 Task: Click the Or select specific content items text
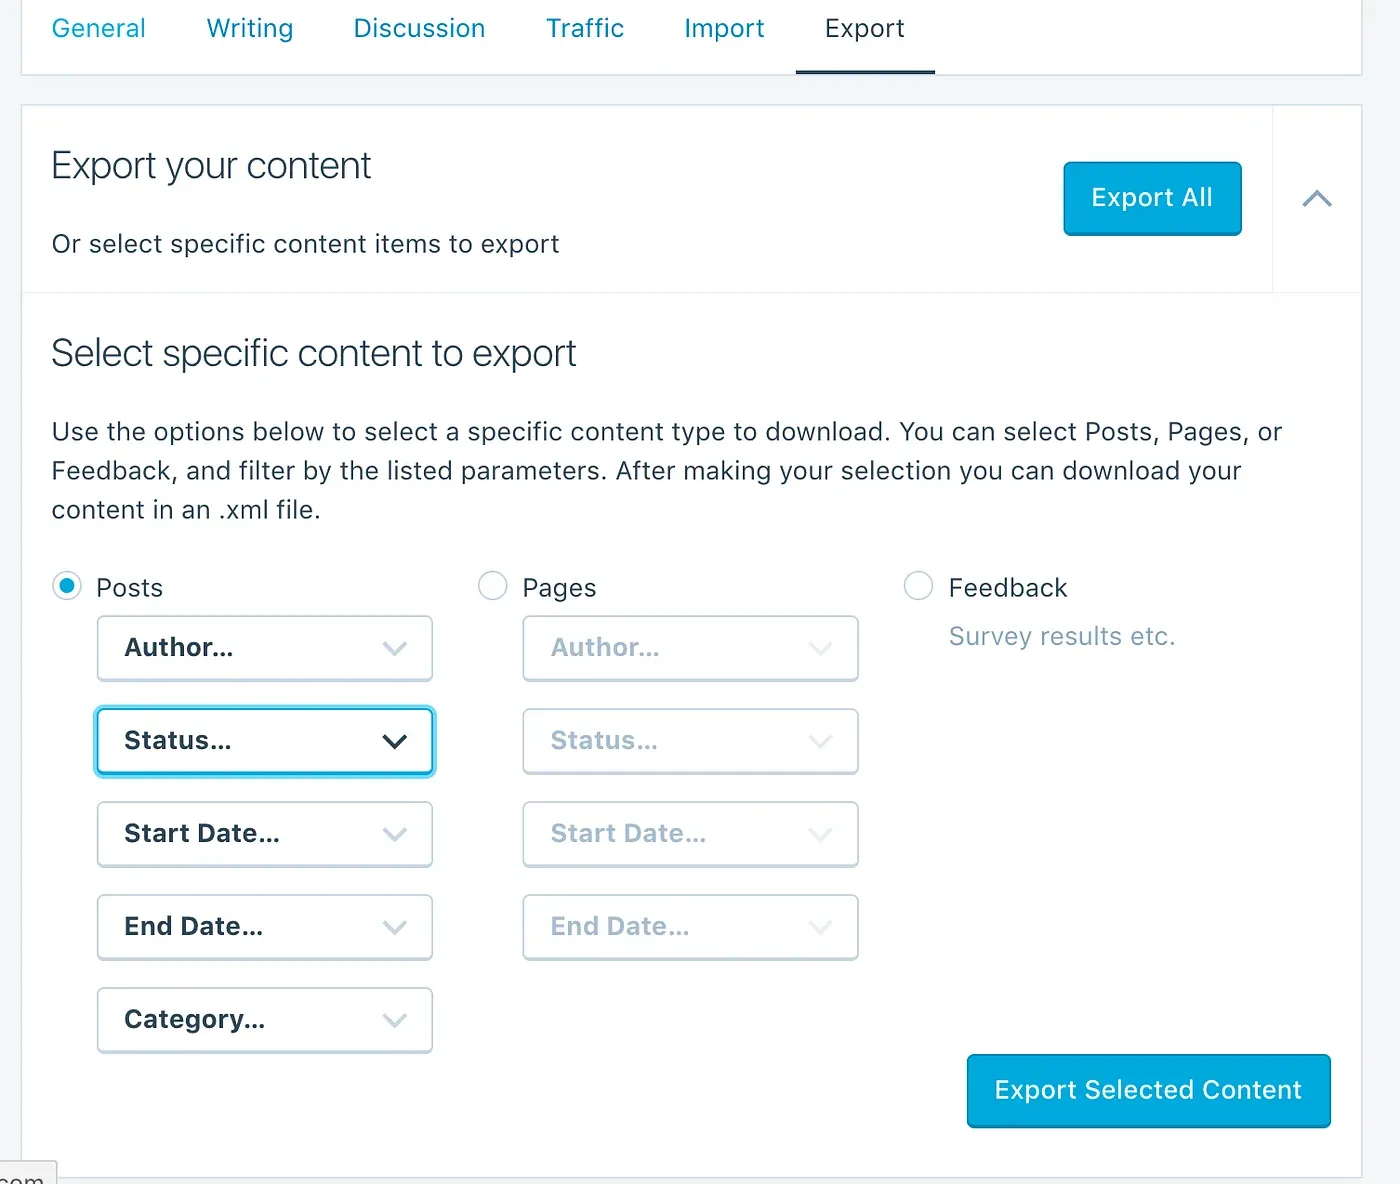coord(305,244)
